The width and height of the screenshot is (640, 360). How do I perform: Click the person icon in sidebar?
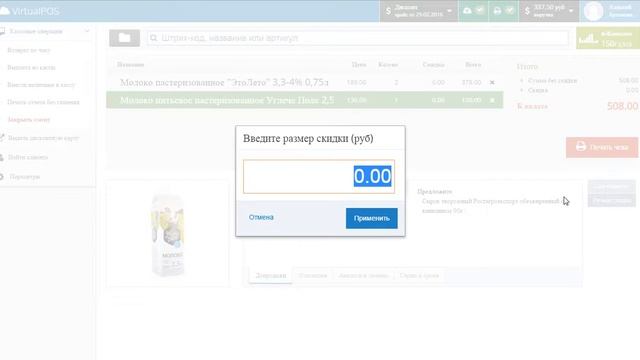click(x=2, y=157)
